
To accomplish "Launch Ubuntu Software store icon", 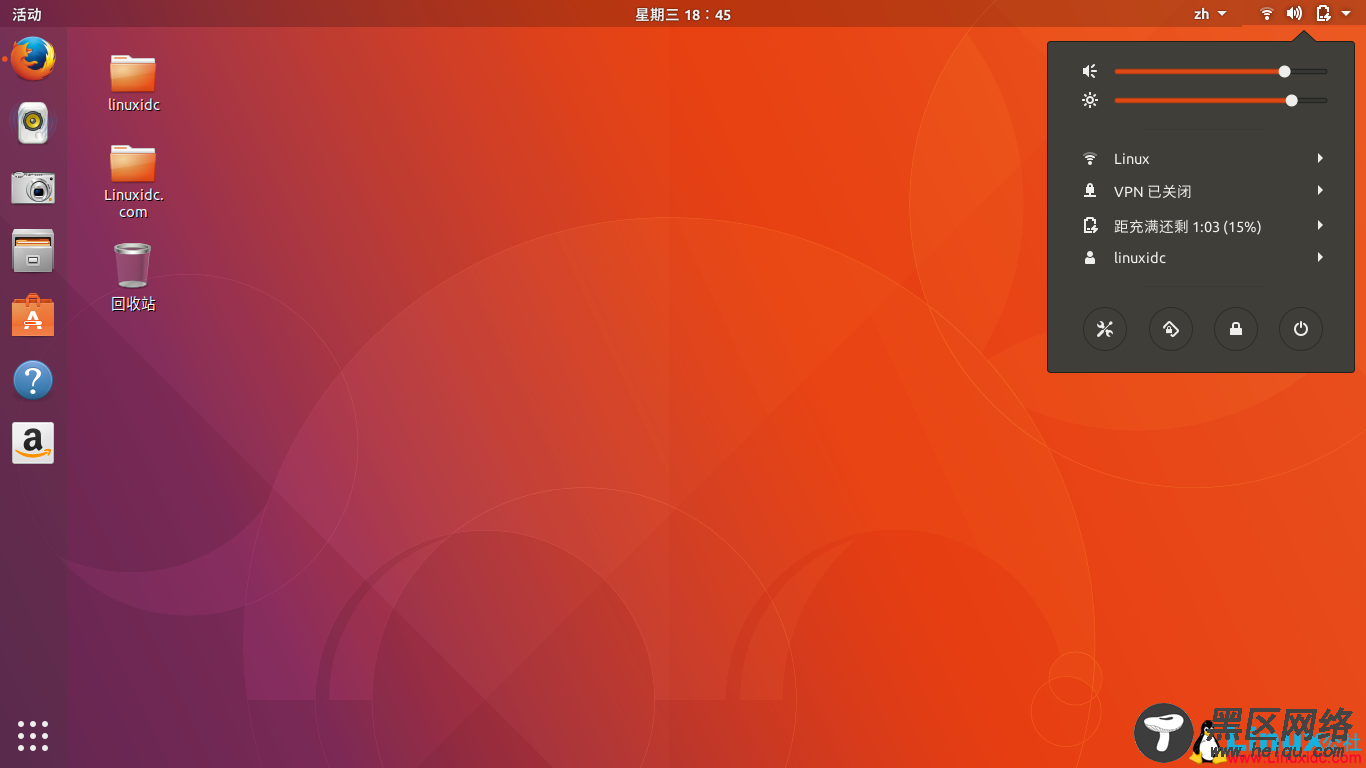I will click(x=33, y=315).
